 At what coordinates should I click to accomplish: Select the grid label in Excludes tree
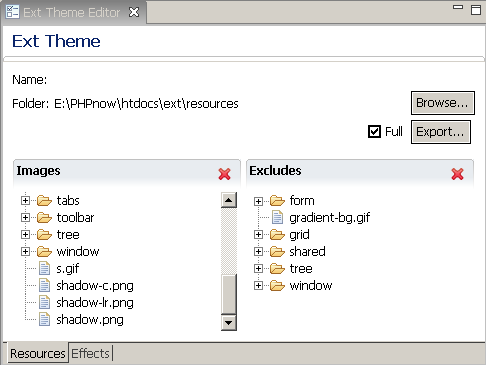tap(299, 235)
